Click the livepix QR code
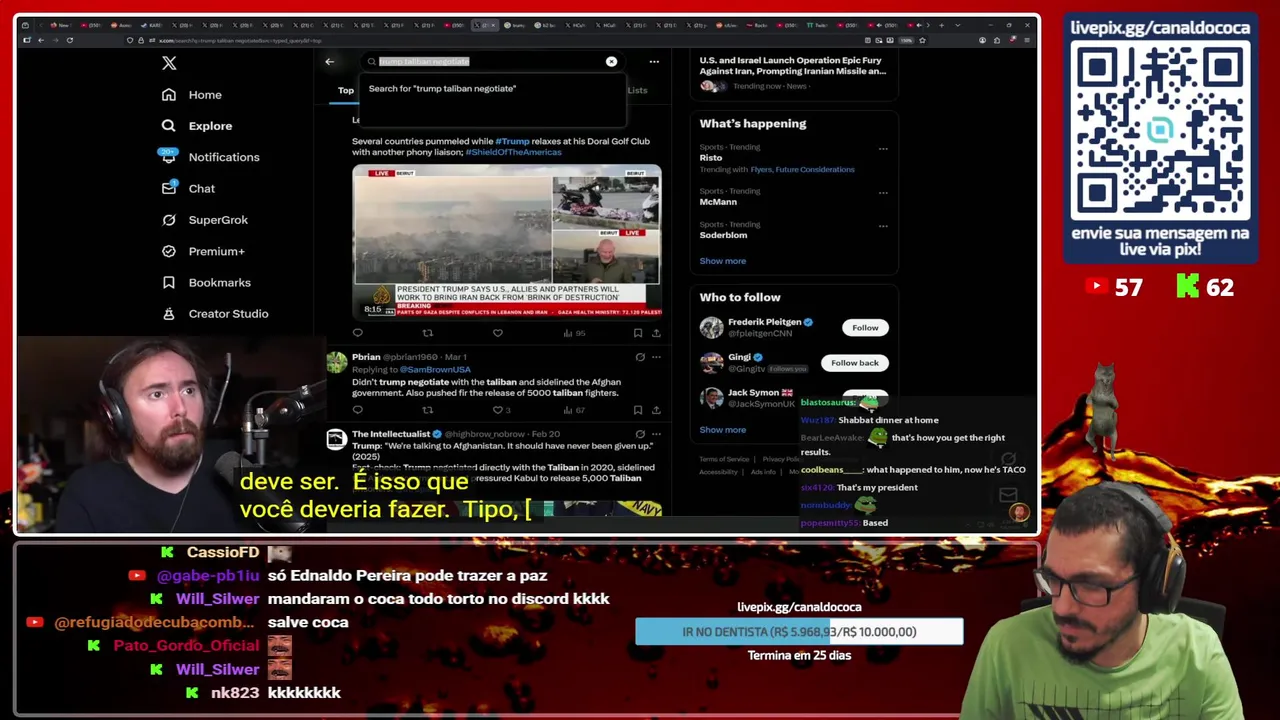This screenshot has height=720, width=1280. point(1160,131)
